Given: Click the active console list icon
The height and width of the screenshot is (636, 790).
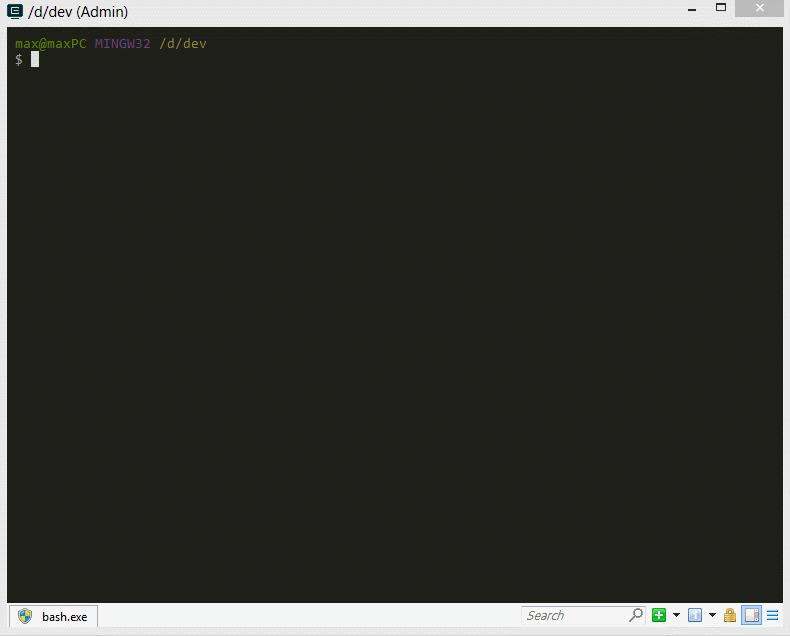Looking at the screenshot, I should 695,615.
